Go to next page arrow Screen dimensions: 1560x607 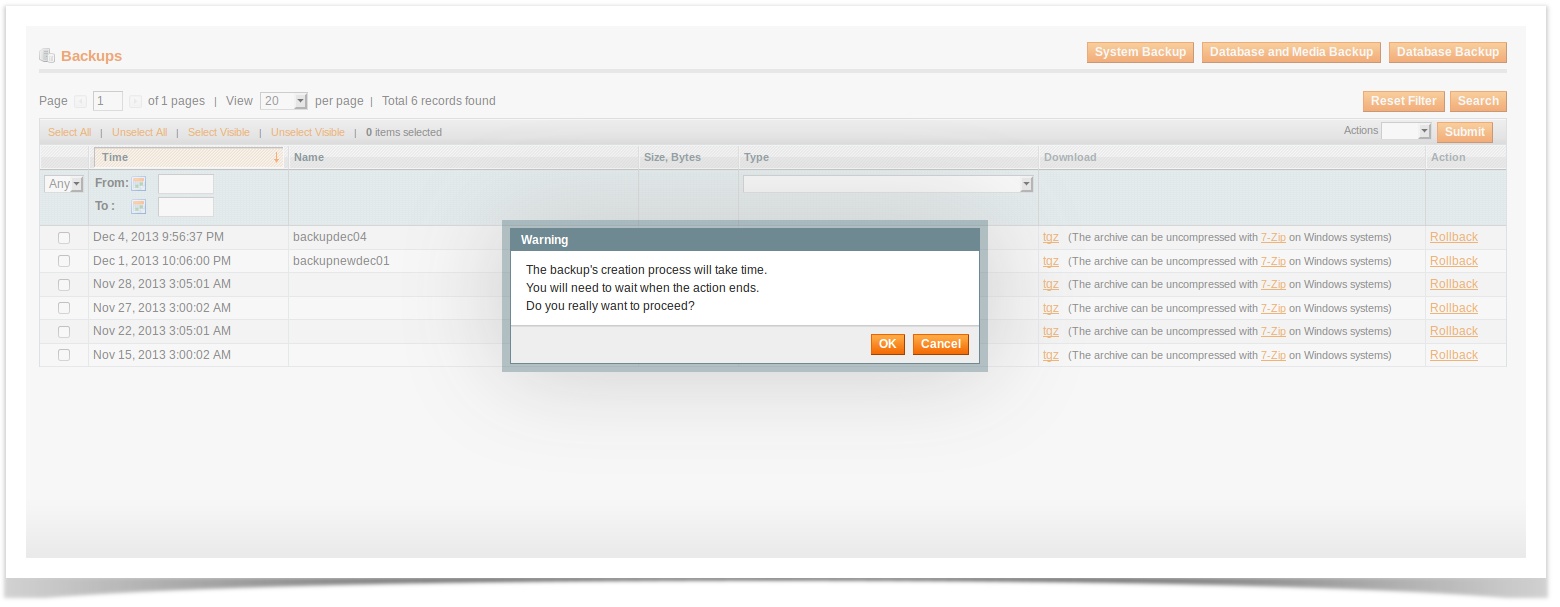[x=135, y=101]
